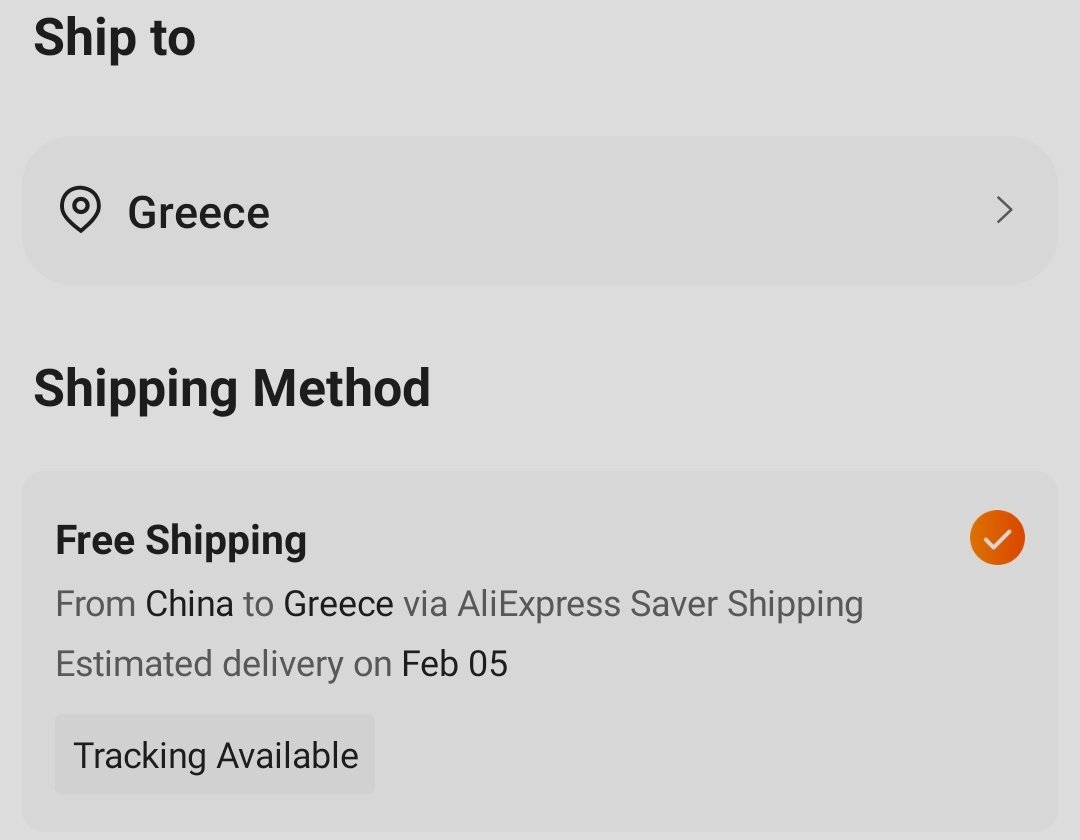
Task: Tap the word Shipping in Free Shipping title
Action: [x=226, y=541]
